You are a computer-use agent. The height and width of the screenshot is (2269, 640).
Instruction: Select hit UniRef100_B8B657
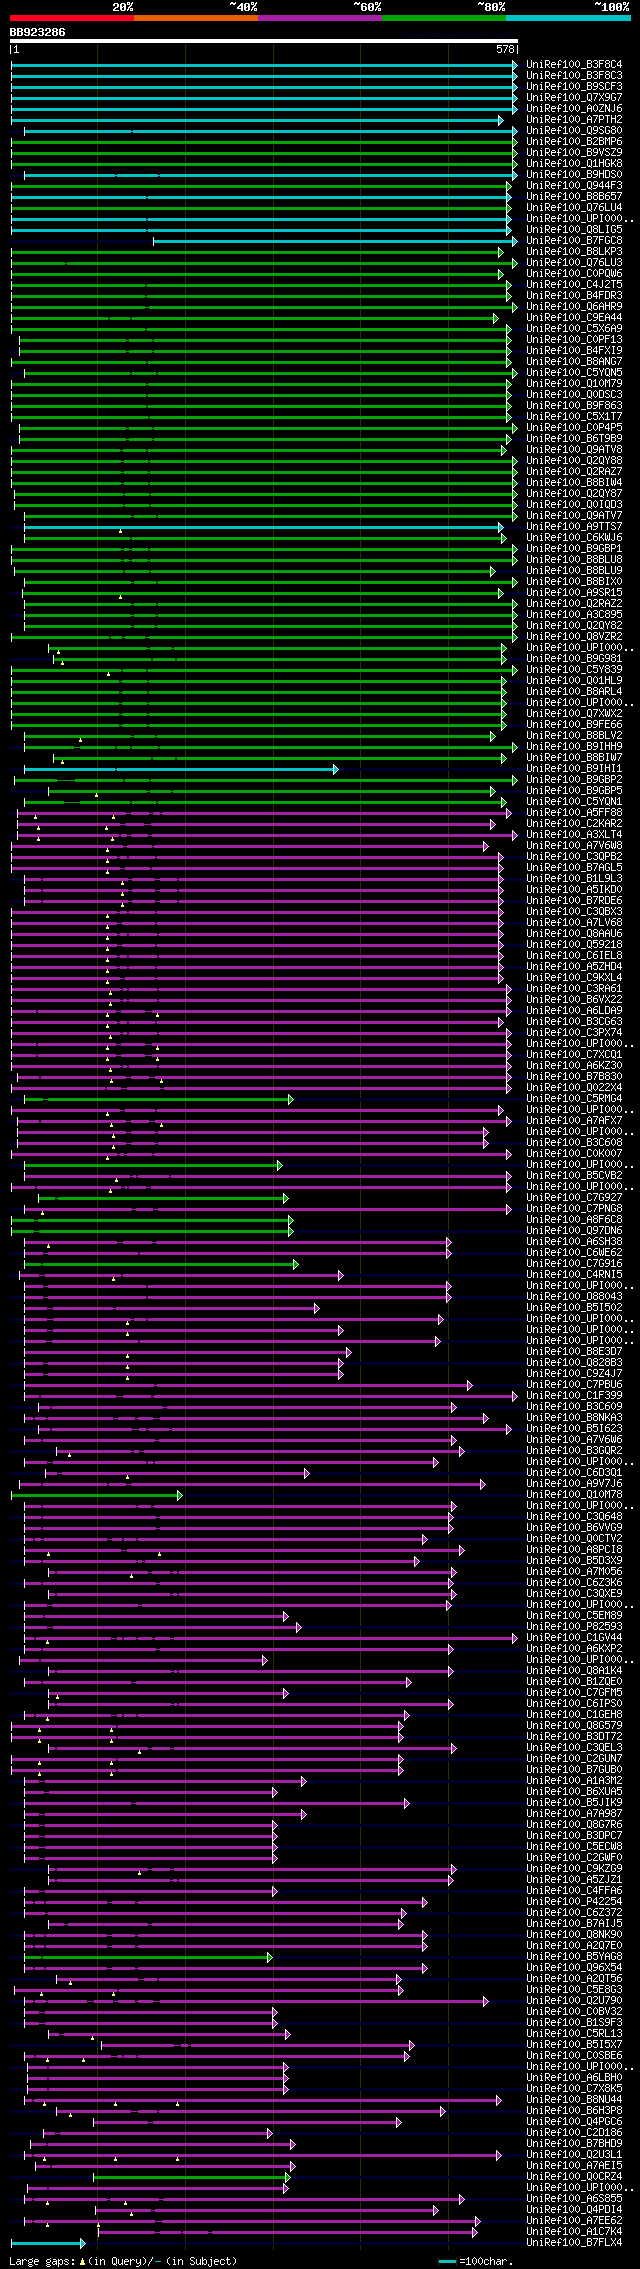point(574,196)
